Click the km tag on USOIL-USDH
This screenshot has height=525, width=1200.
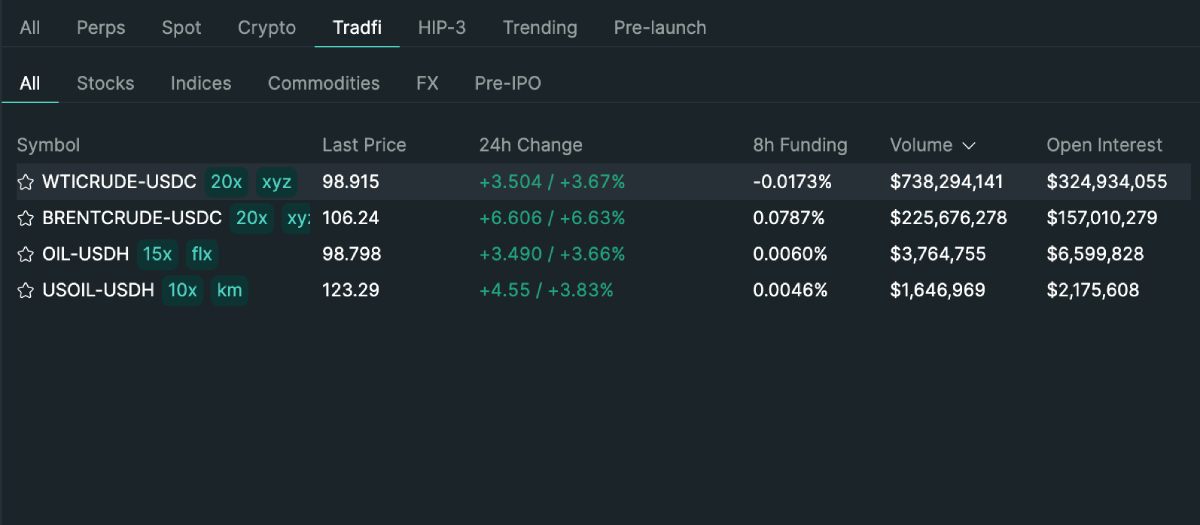tap(229, 290)
